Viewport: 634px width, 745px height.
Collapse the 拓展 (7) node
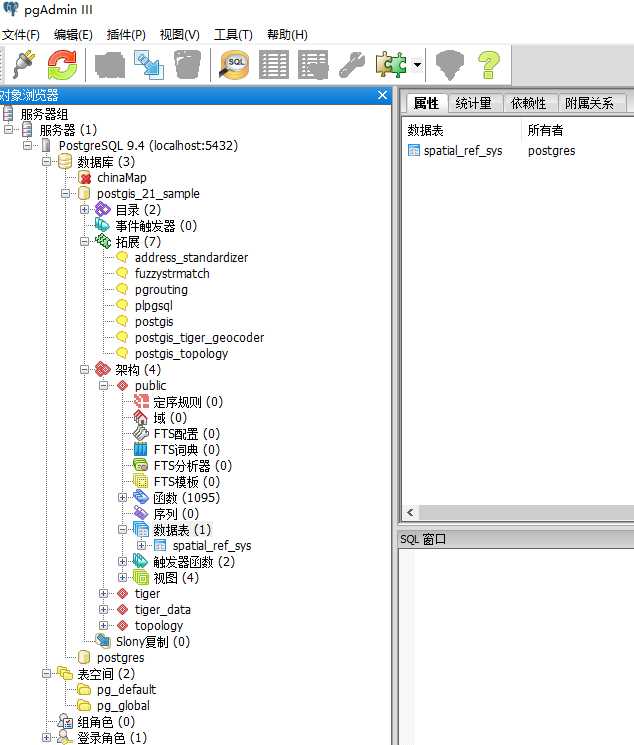click(85, 241)
